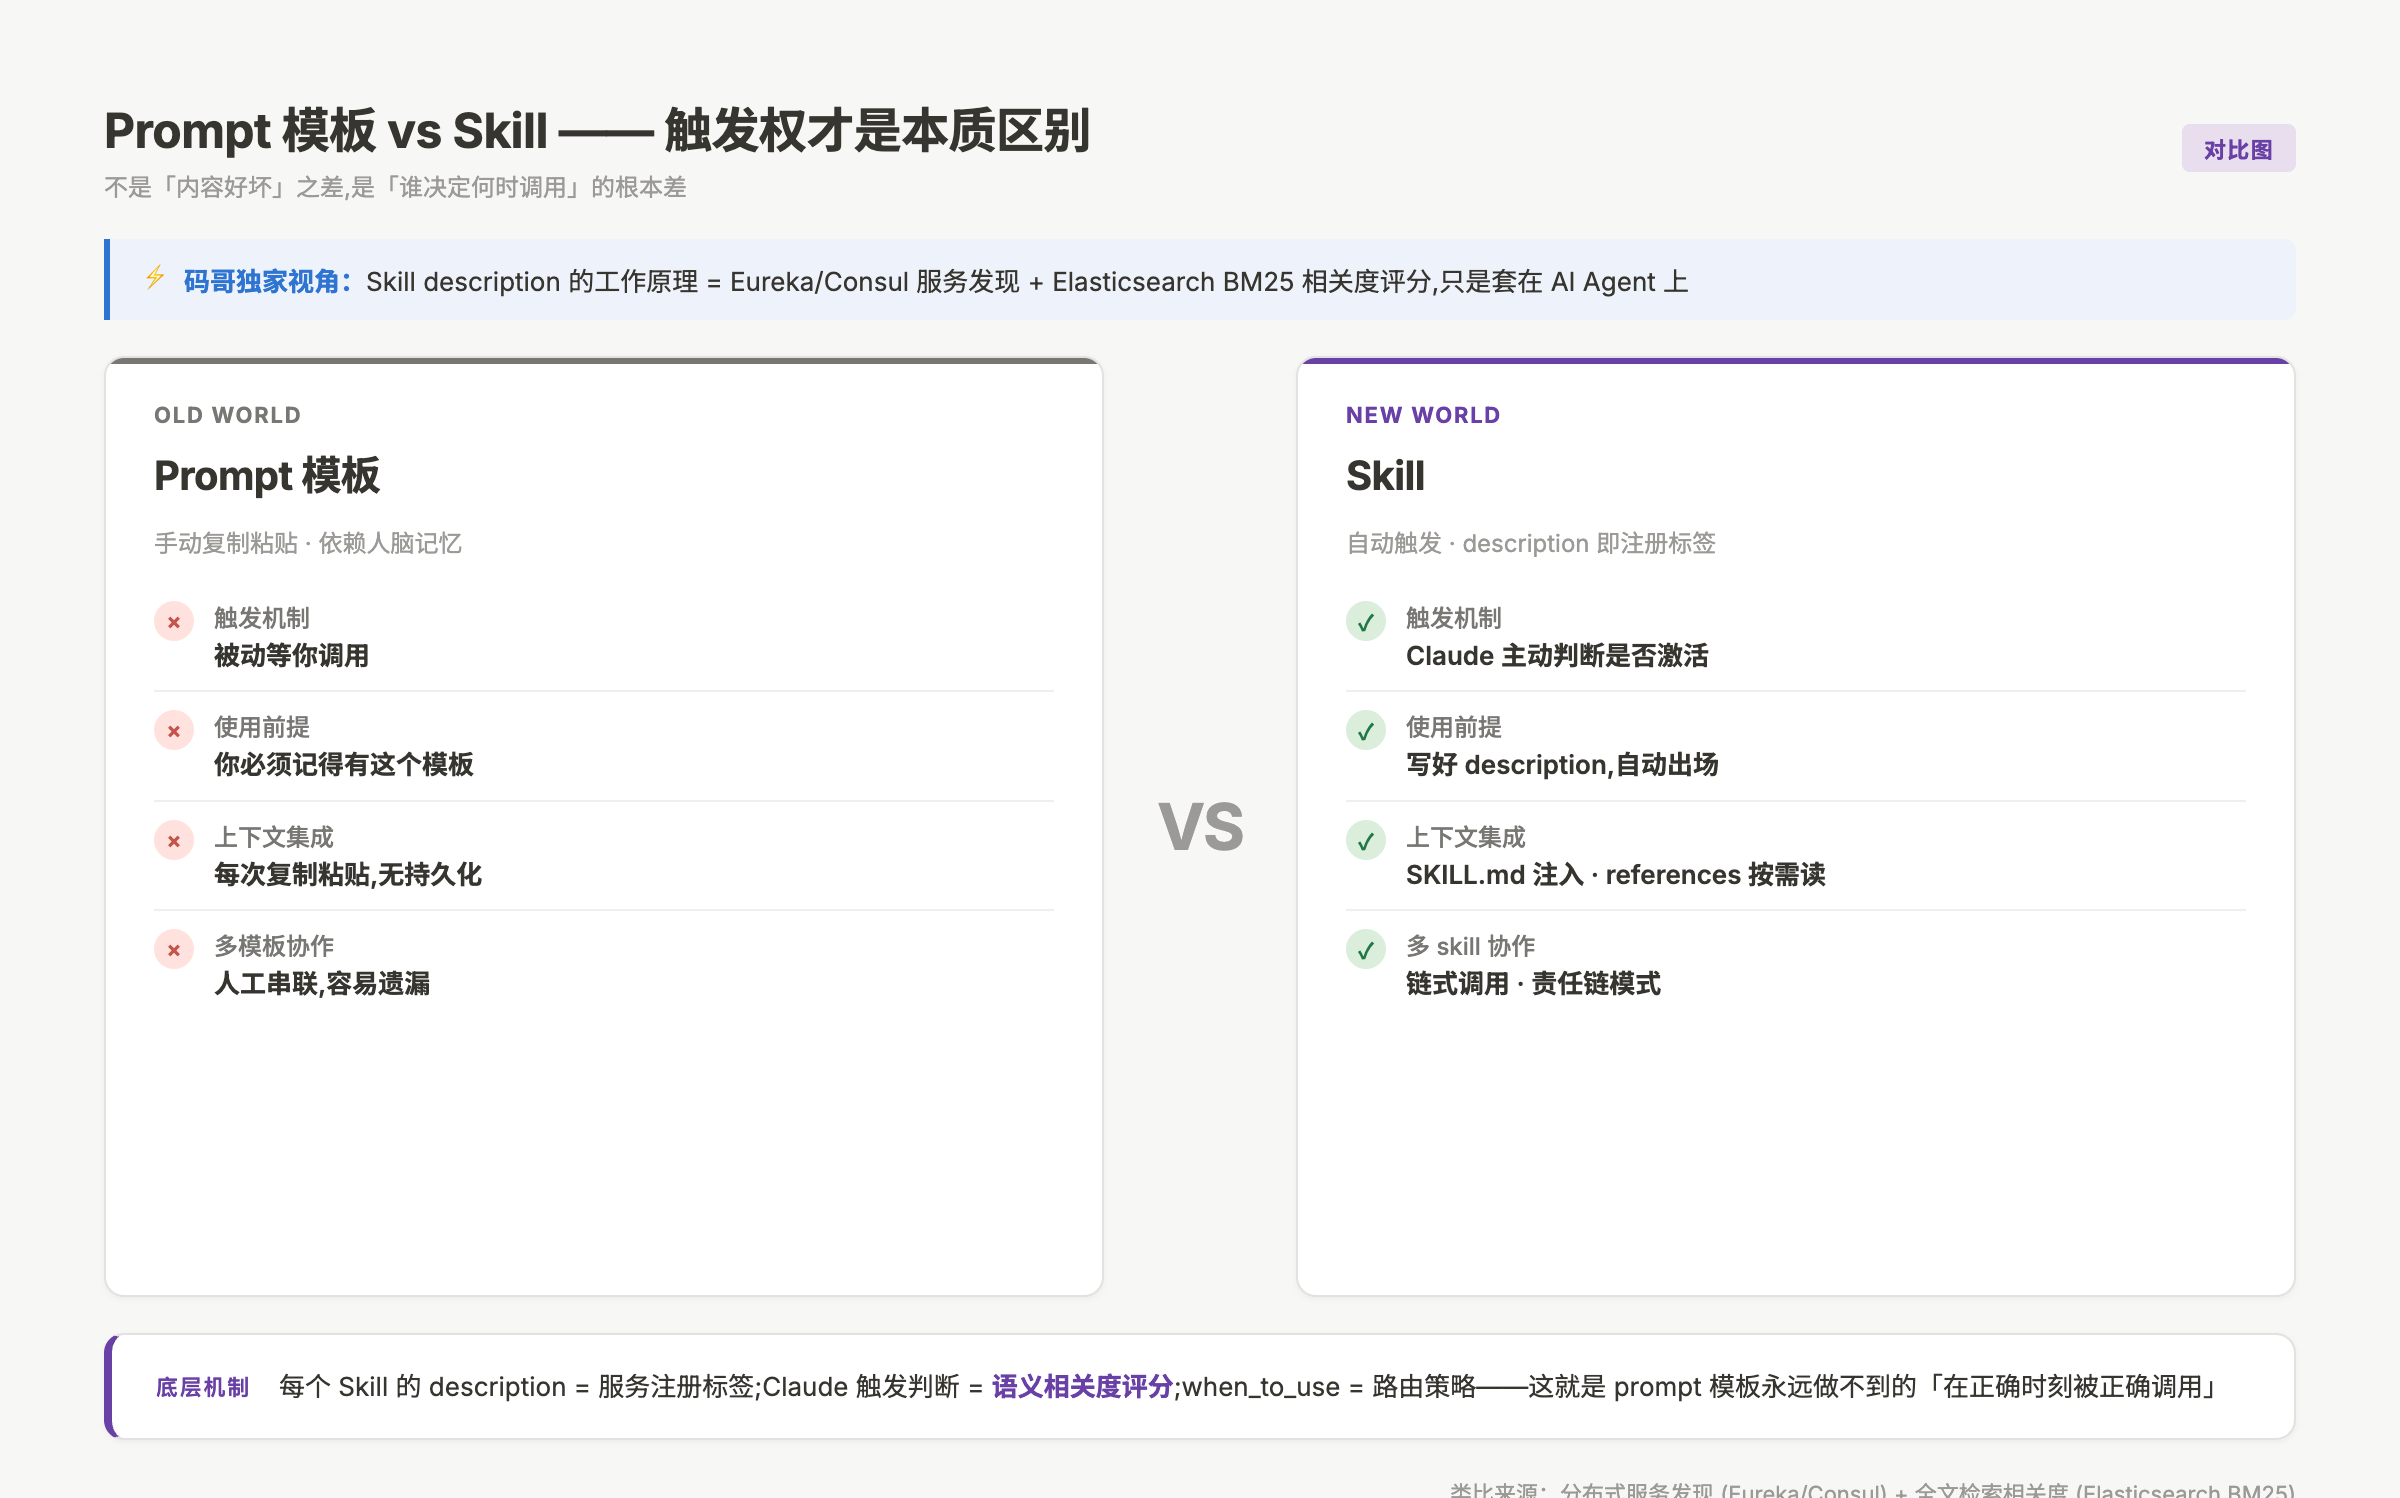Click text 自动触发 · description 即注册标签
The image size is (2400, 1498).
coord(1531,543)
